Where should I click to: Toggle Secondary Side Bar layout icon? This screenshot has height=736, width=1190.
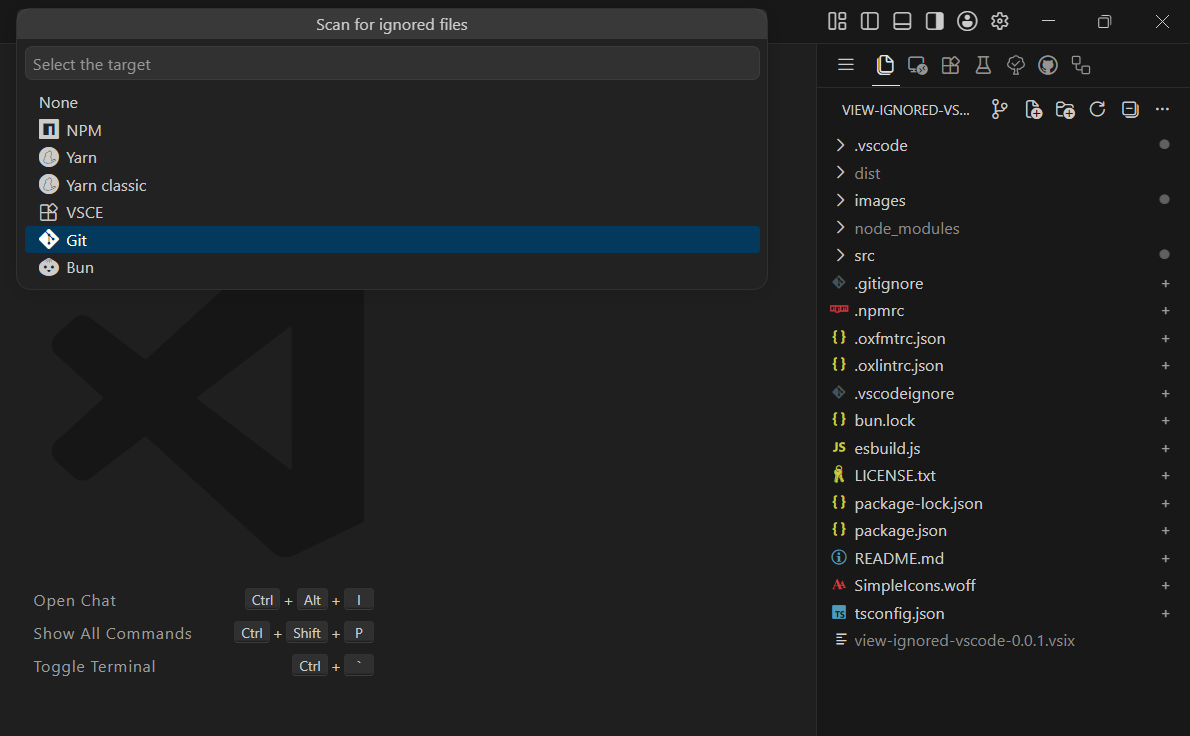[x=935, y=21]
